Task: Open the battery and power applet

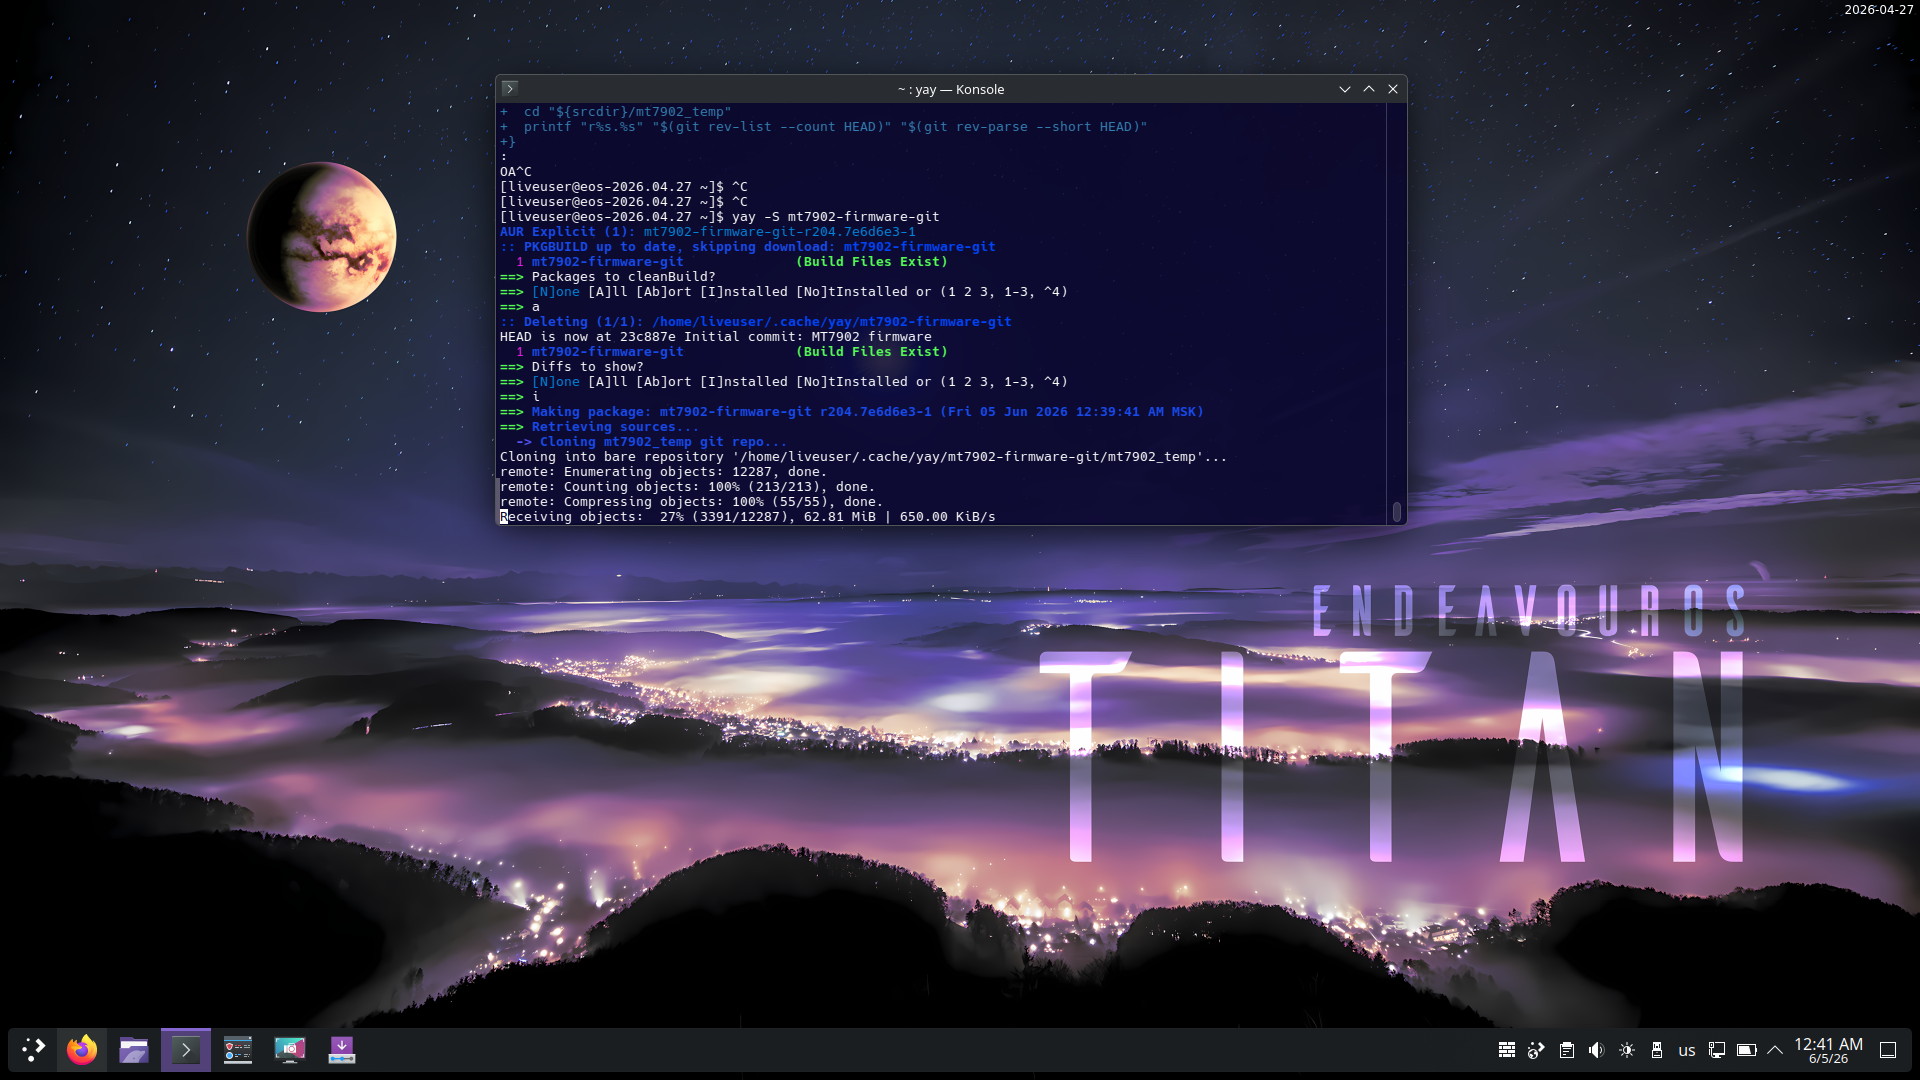Action: pos(1747,1050)
